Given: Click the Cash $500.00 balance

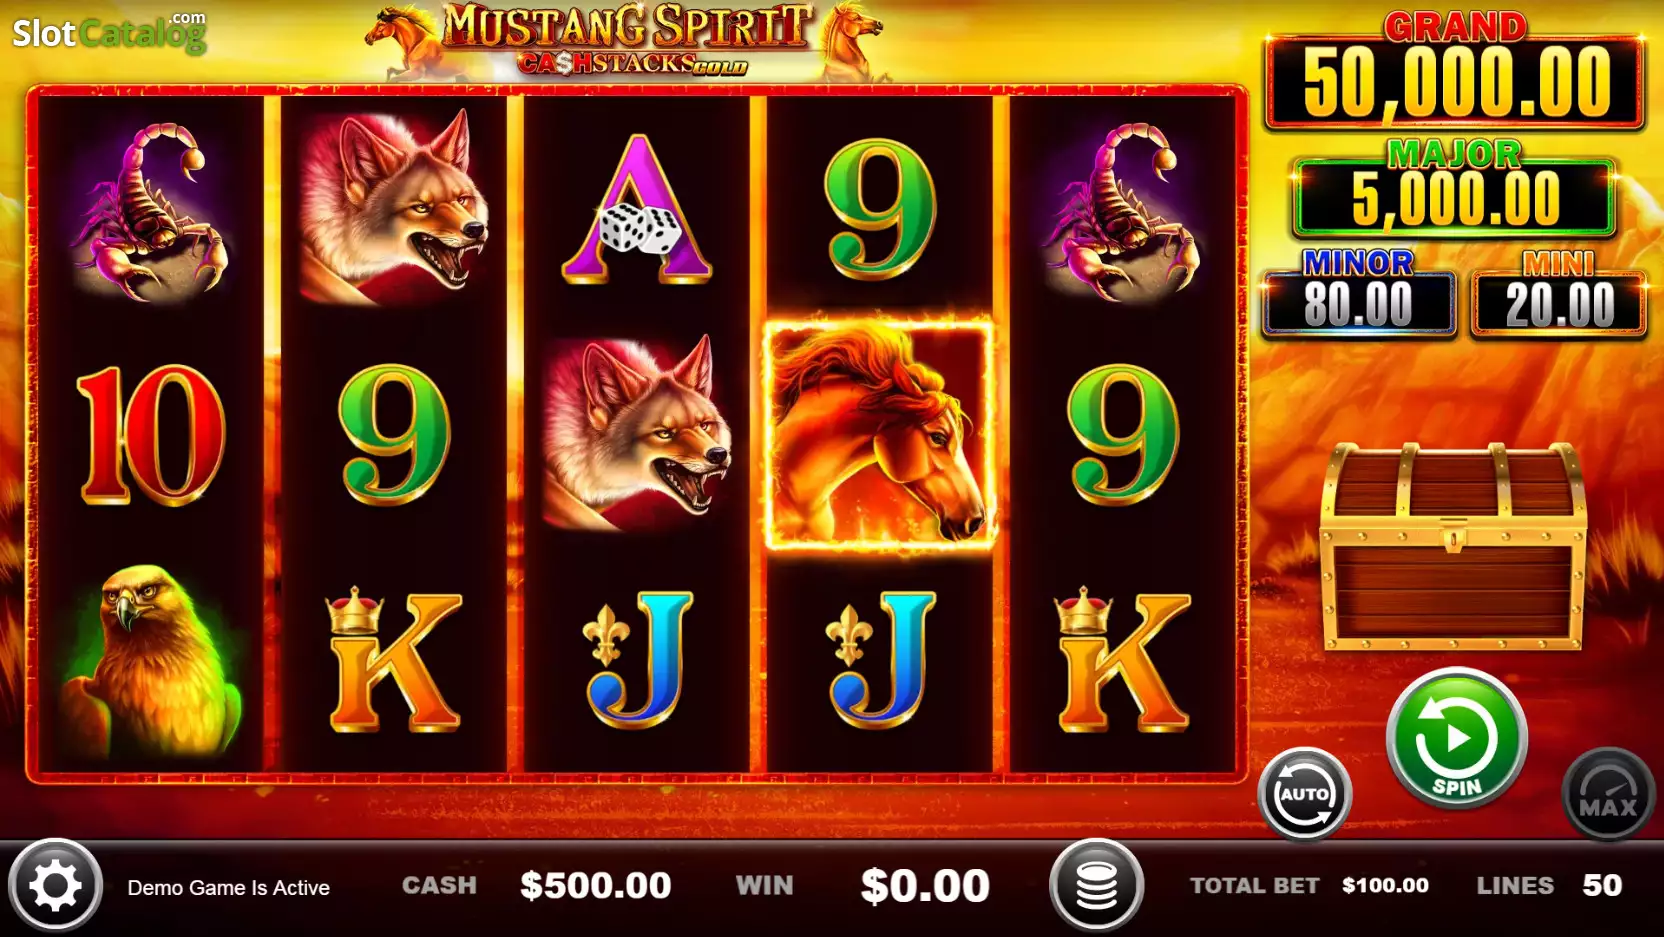Looking at the screenshot, I should [536, 885].
